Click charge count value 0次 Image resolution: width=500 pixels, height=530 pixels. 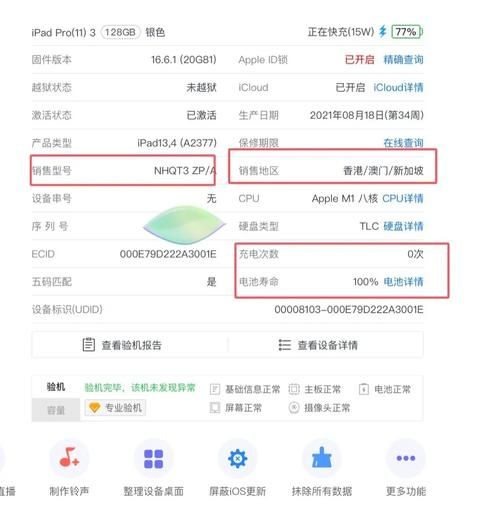415,254
